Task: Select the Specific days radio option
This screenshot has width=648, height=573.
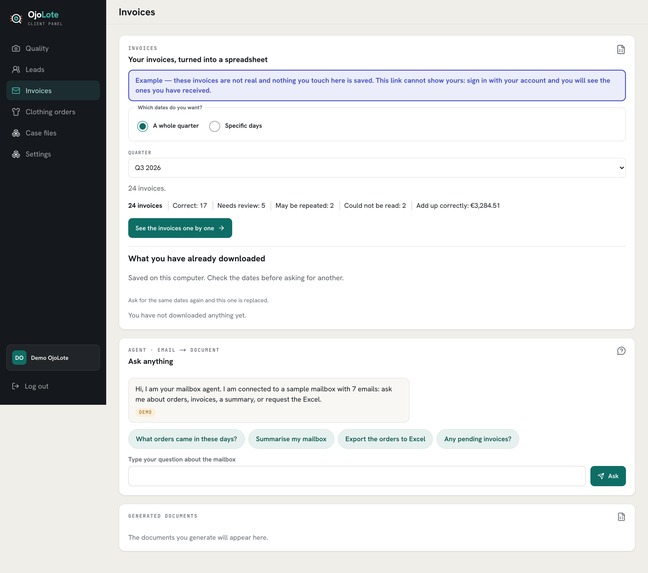Action: [214, 126]
